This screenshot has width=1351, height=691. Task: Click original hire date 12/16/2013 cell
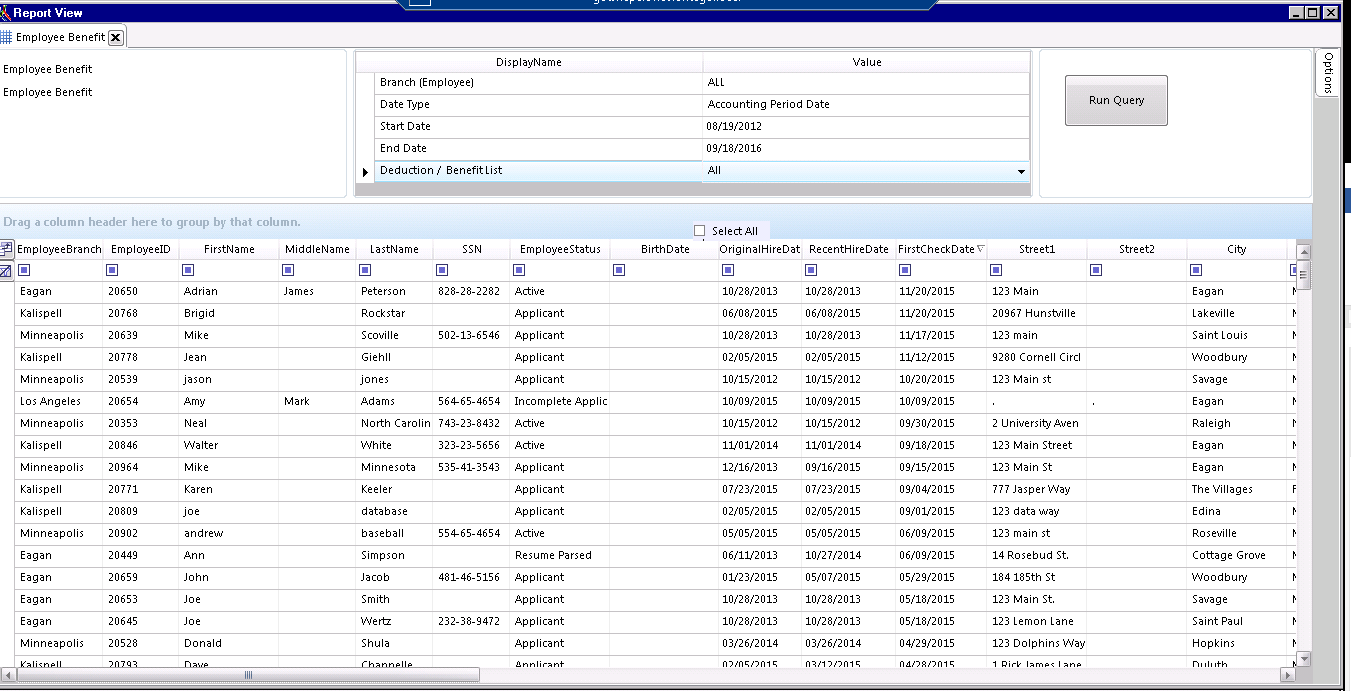[x=760, y=467]
